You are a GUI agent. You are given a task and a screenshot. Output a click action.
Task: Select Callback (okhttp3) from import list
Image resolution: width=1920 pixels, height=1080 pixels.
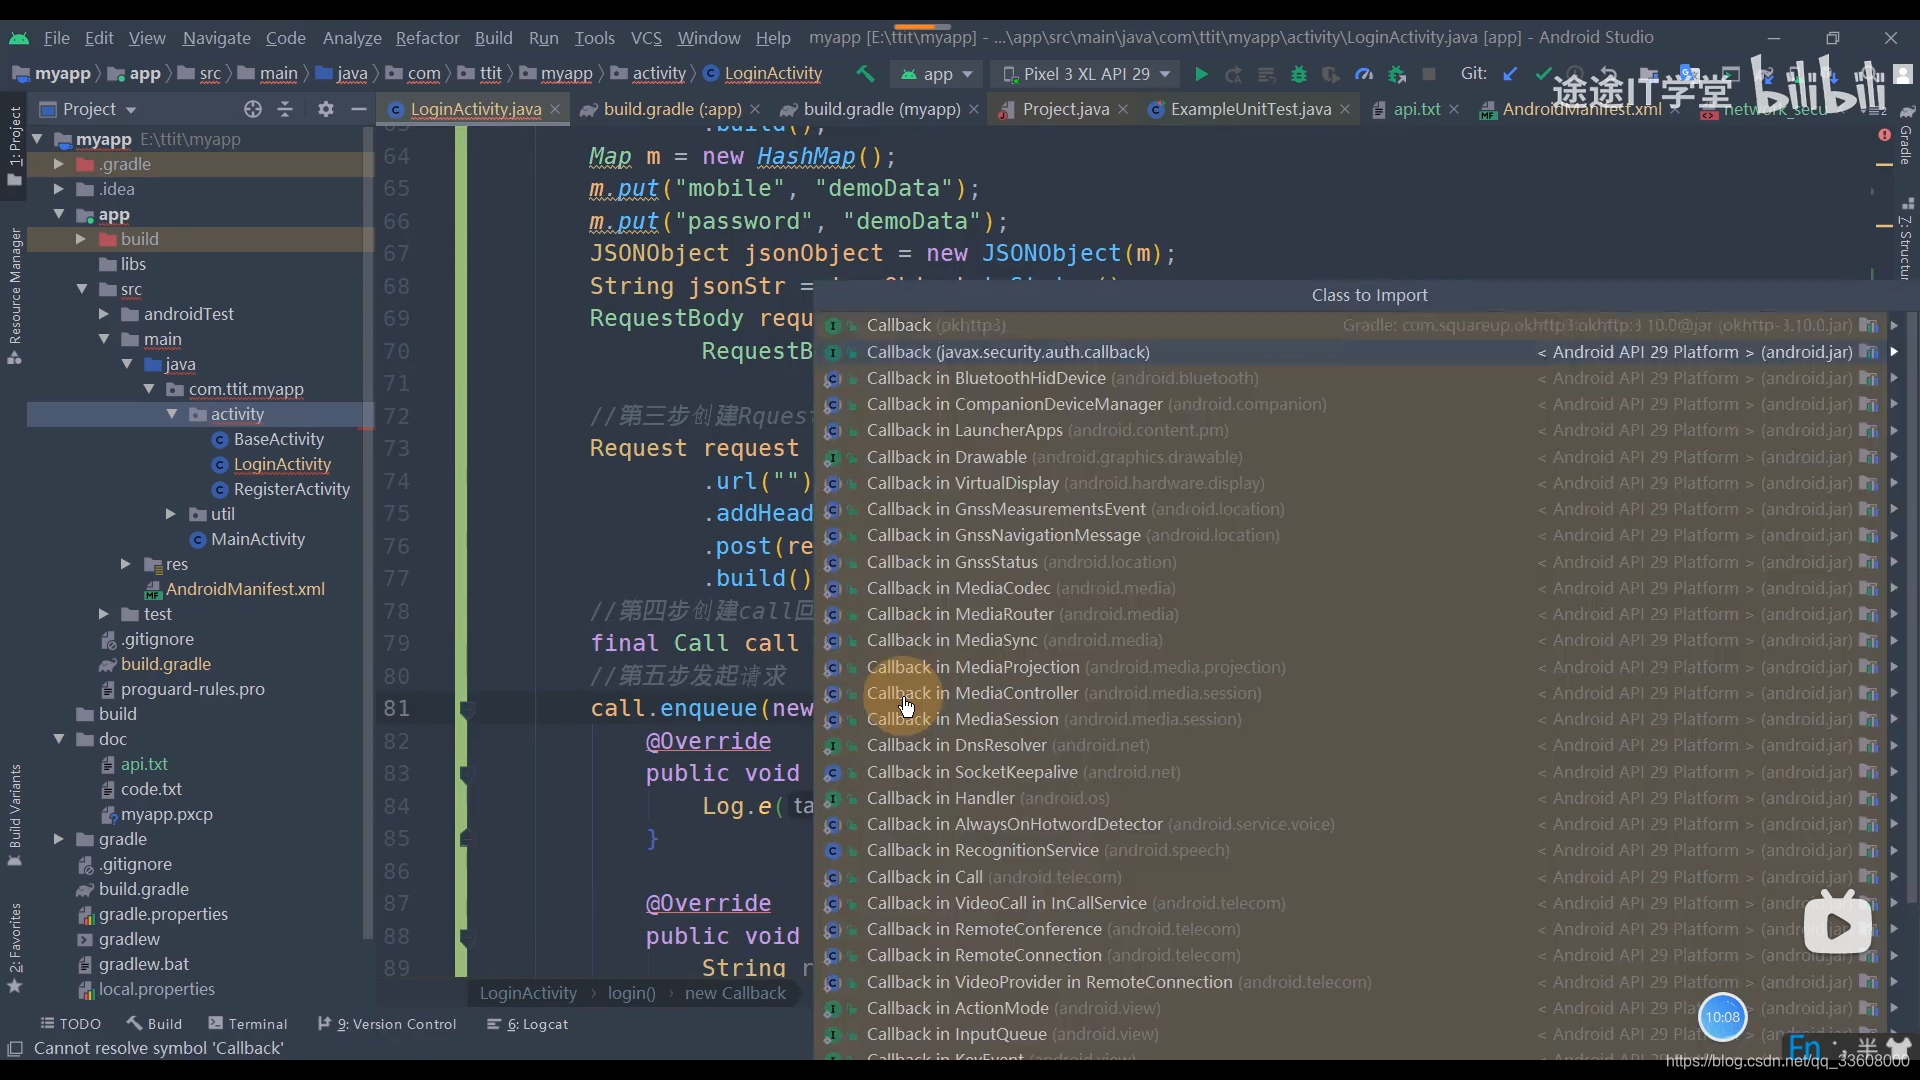pos(936,326)
